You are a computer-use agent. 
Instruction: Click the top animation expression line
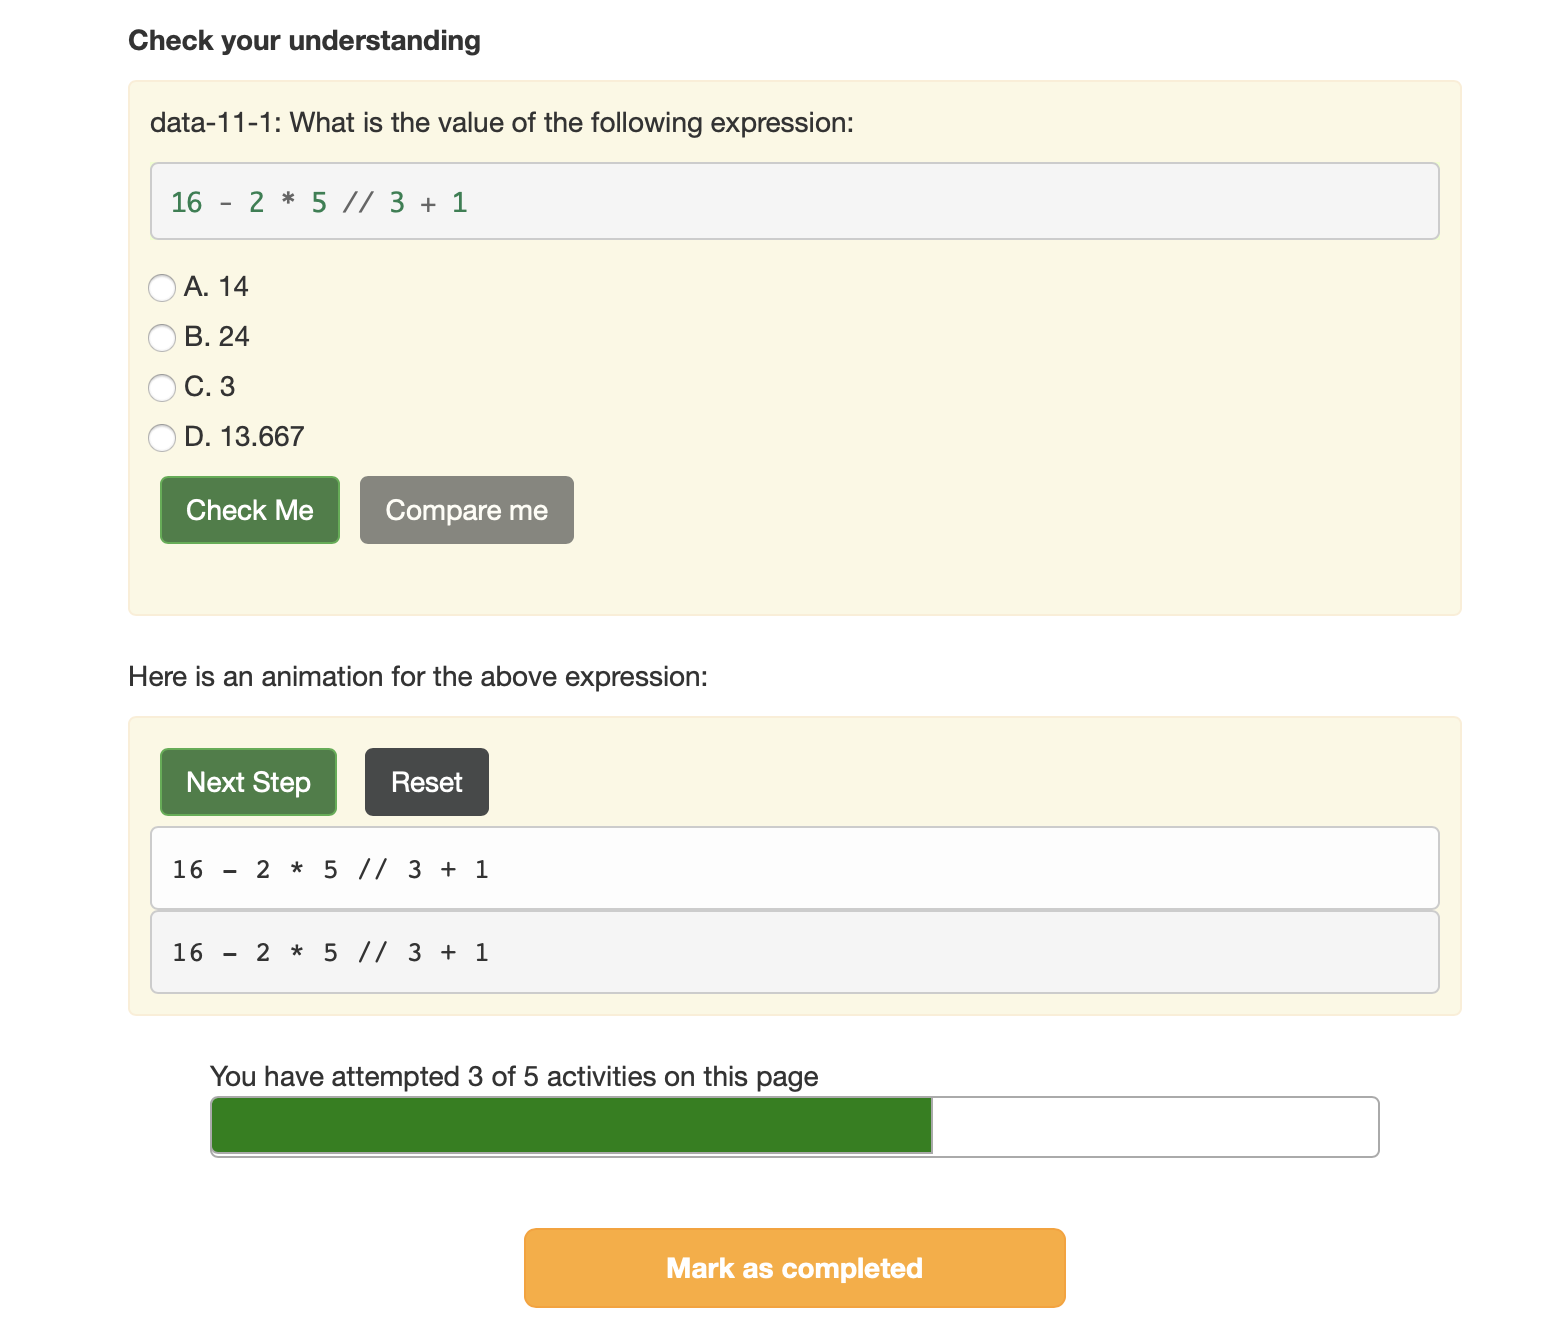point(795,868)
